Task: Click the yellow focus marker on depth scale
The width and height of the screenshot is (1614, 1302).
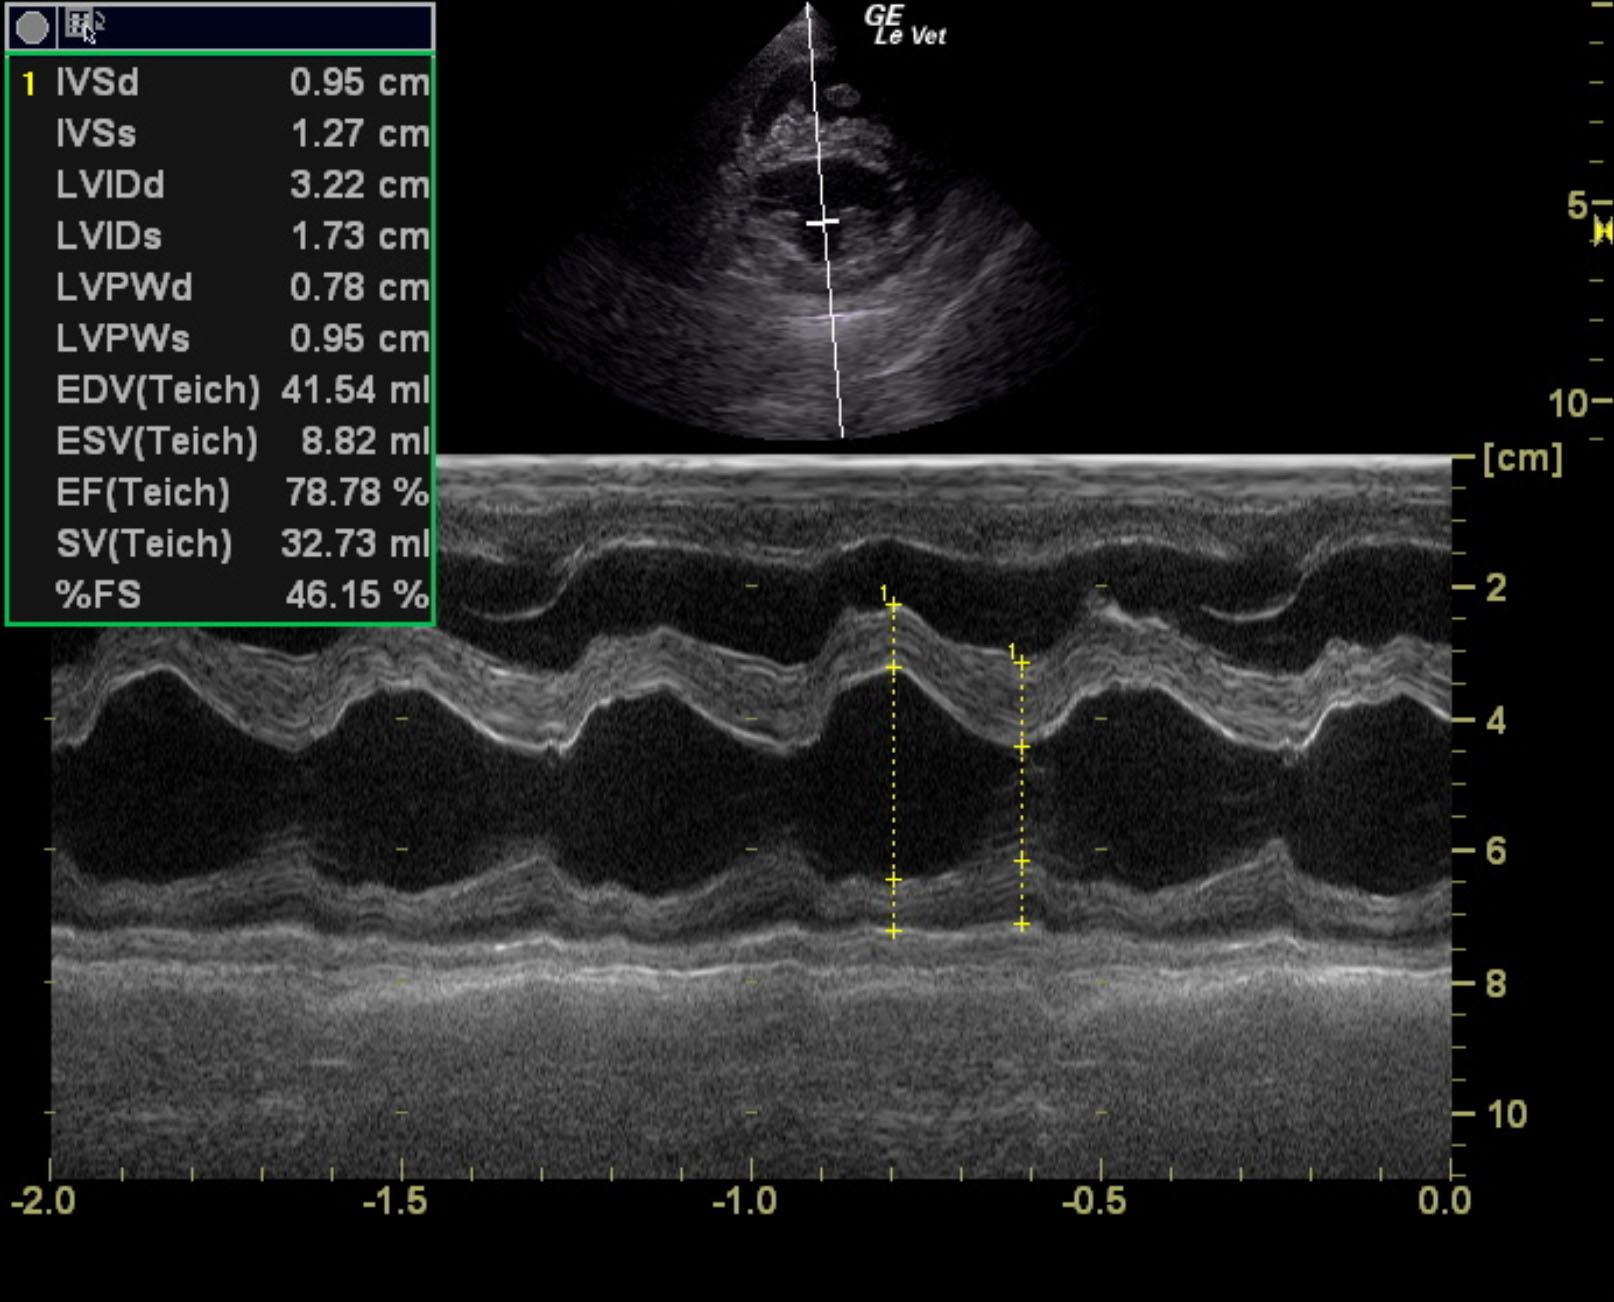Action: 1603,232
